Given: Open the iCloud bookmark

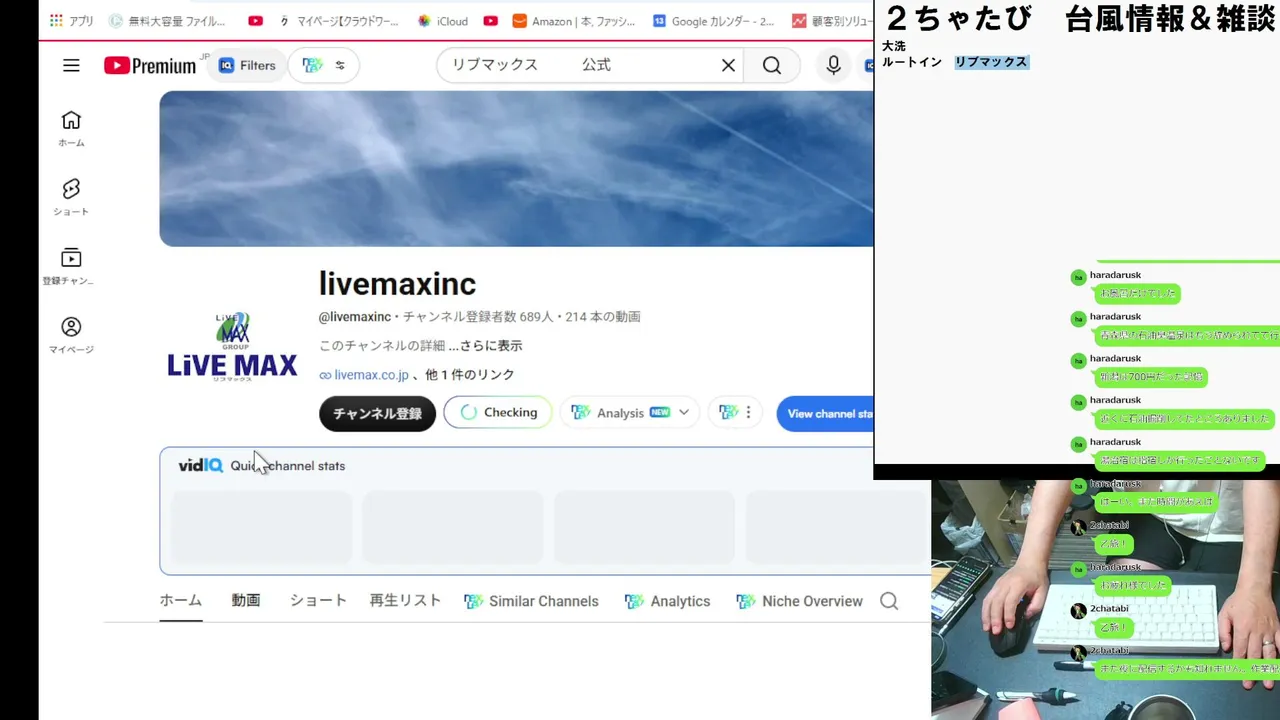Looking at the screenshot, I should pos(443,21).
